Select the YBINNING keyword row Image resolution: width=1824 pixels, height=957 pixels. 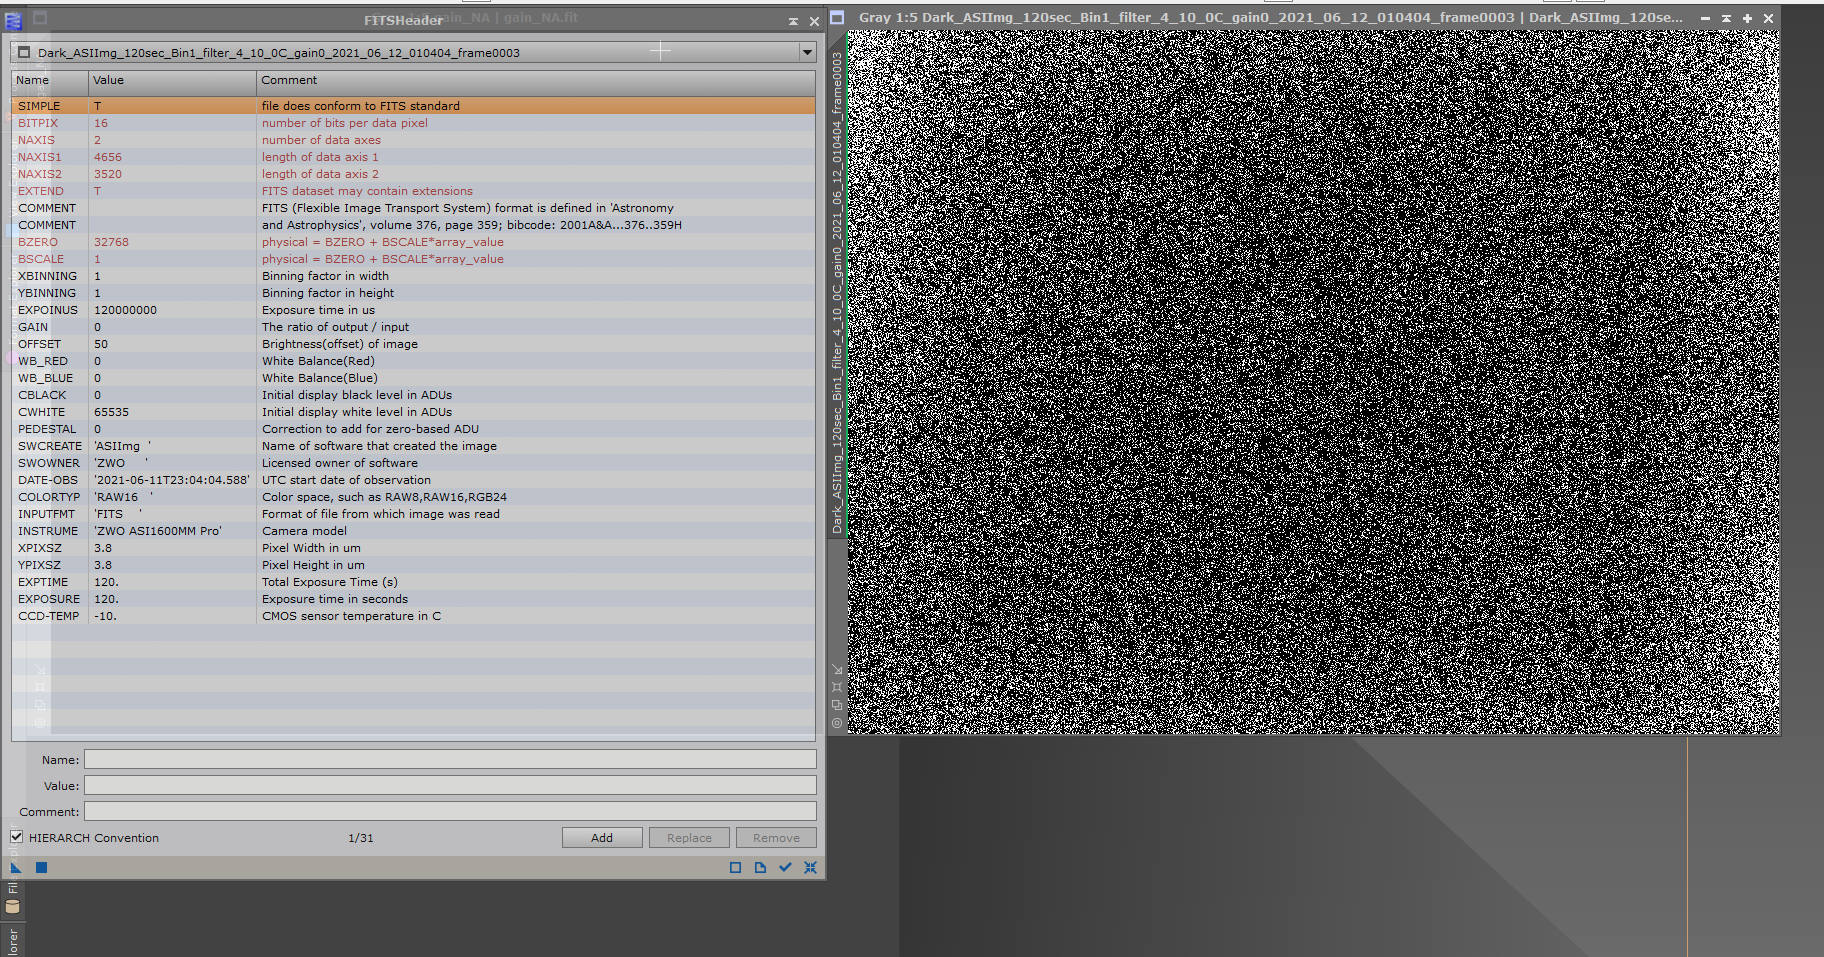(413, 293)
